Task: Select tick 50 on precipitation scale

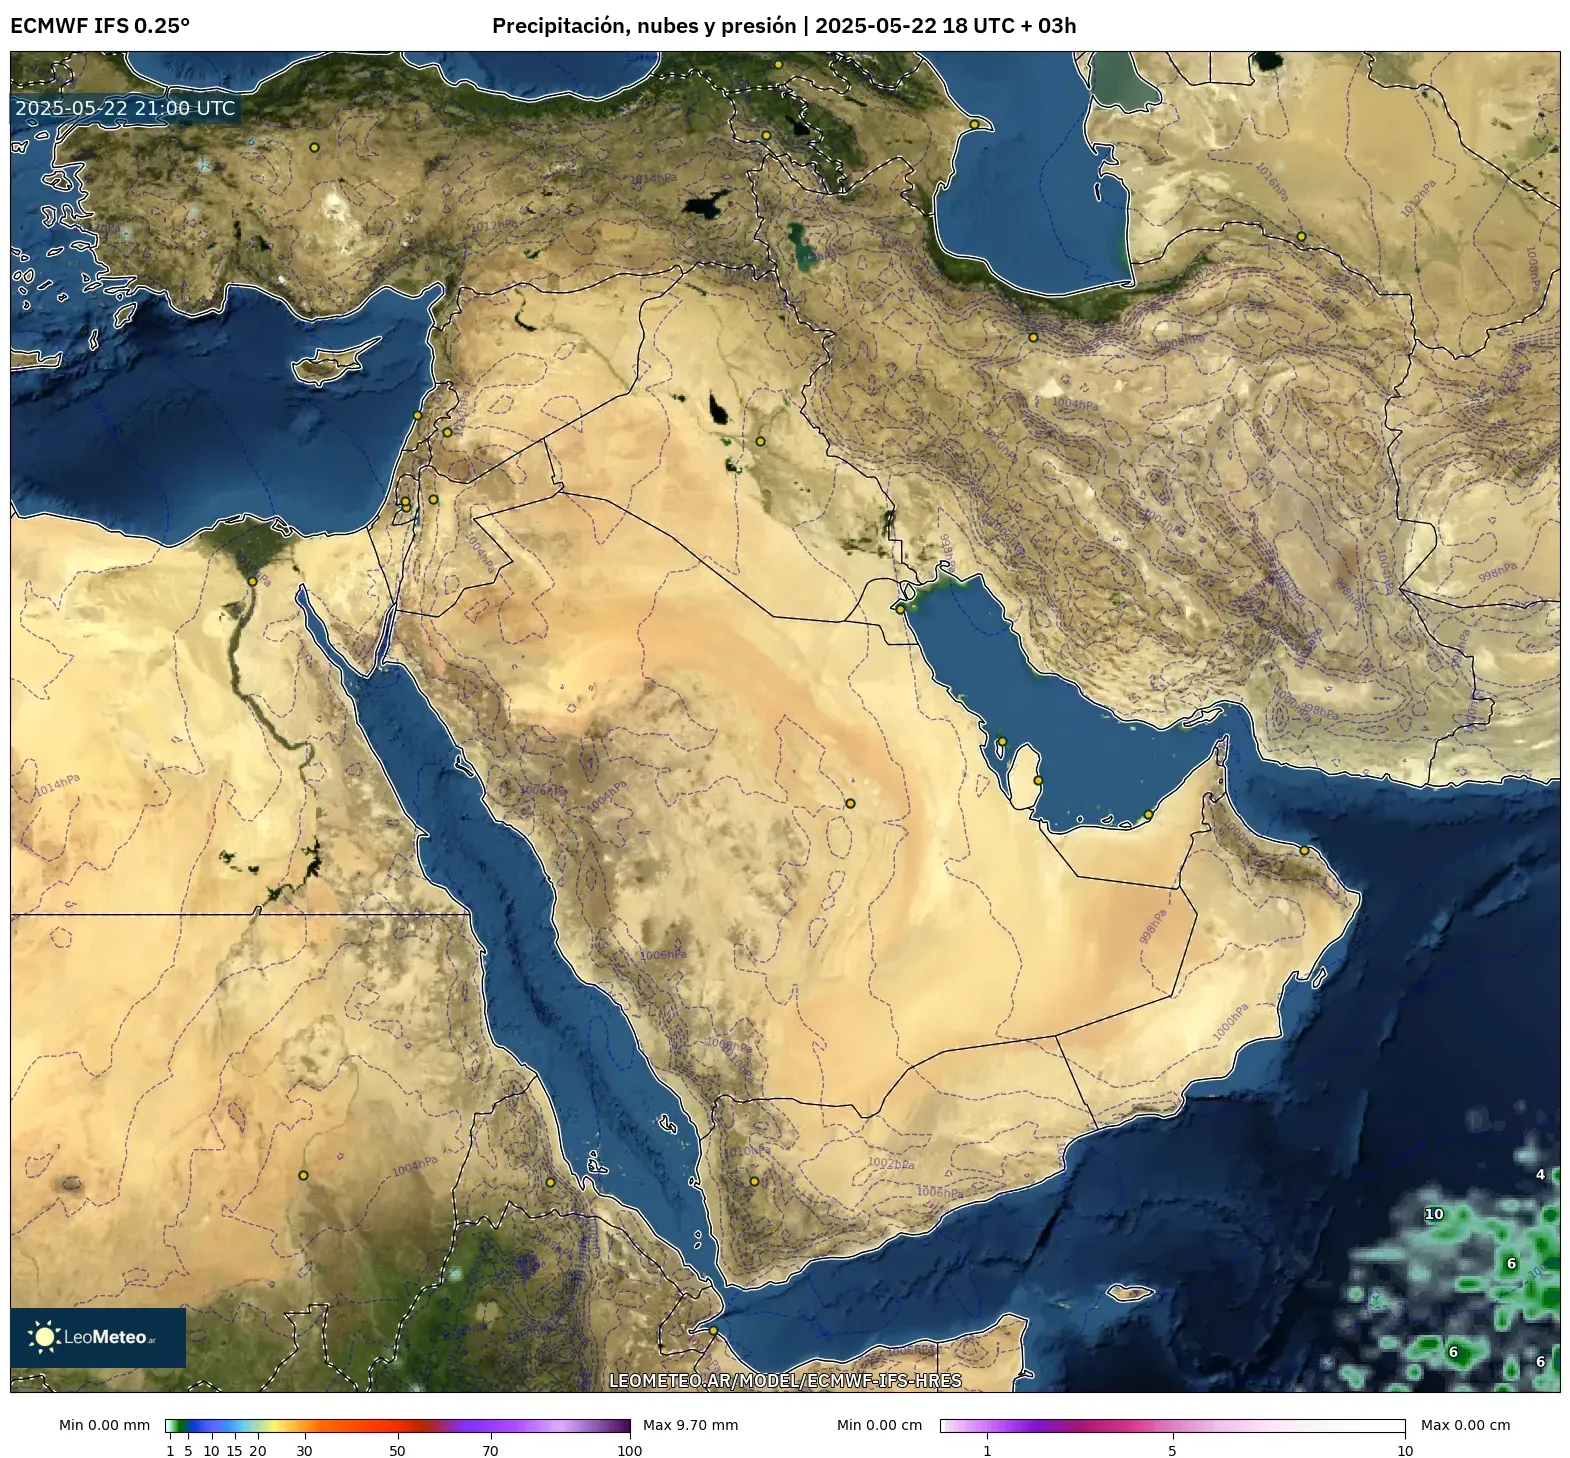Action: click(x=397, y=1451)
